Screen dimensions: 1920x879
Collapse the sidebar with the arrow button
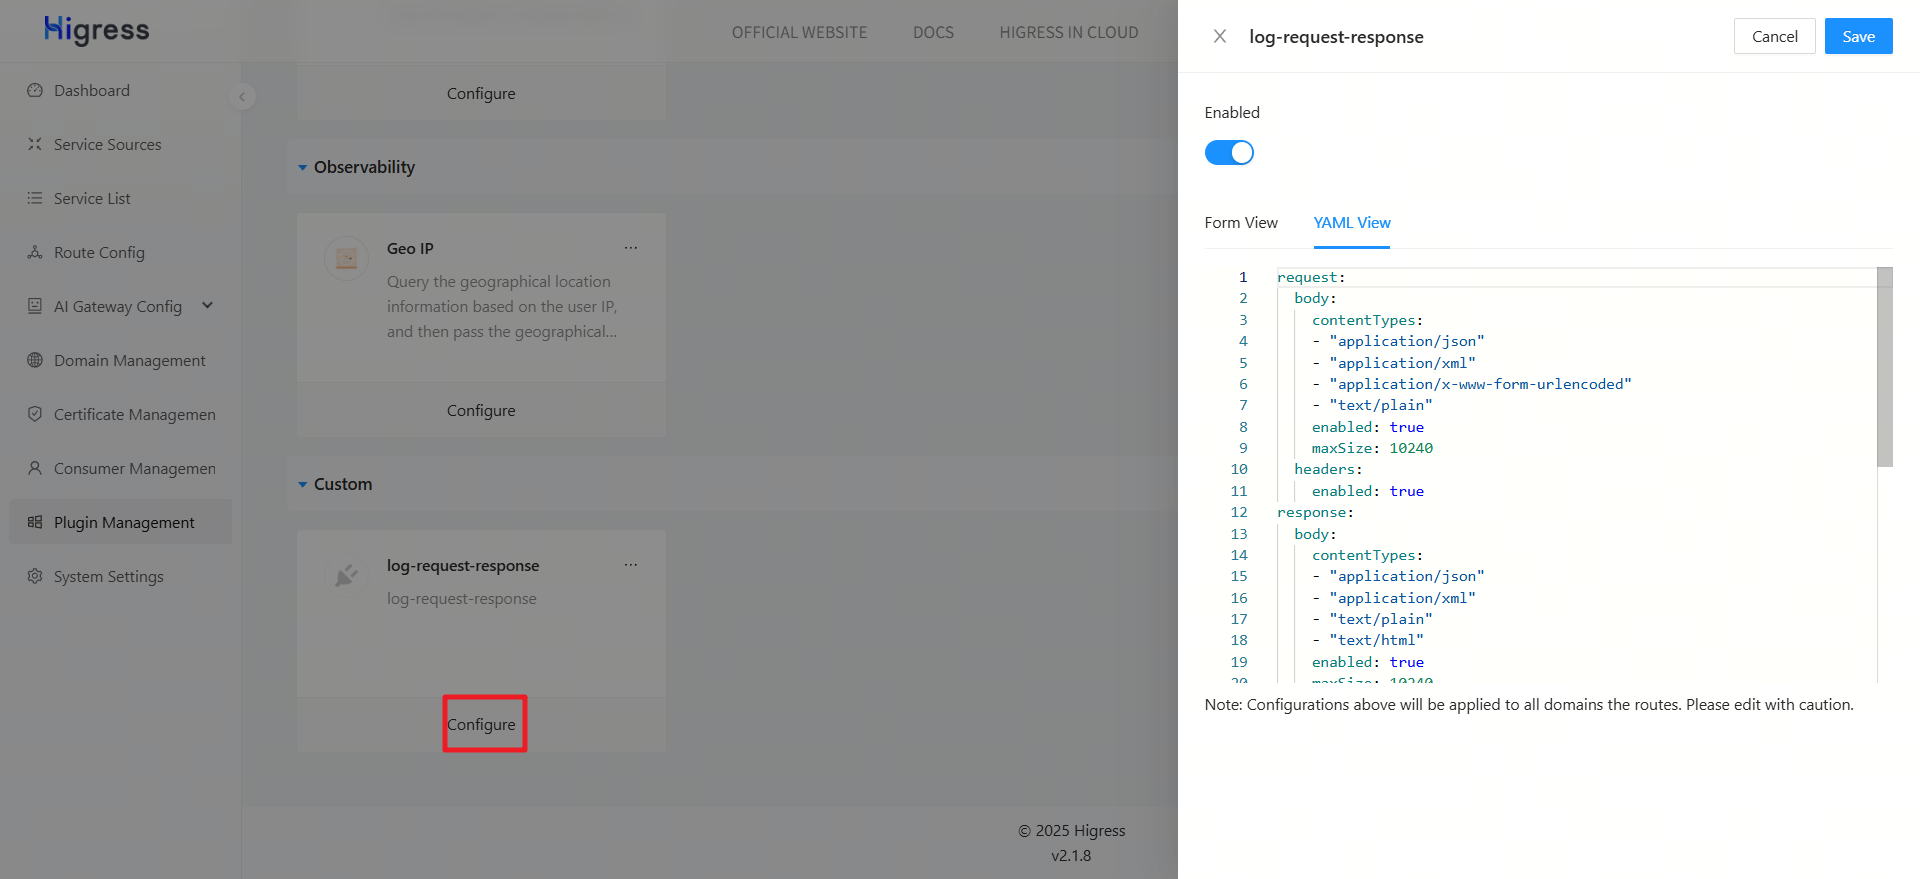[242, 97]
